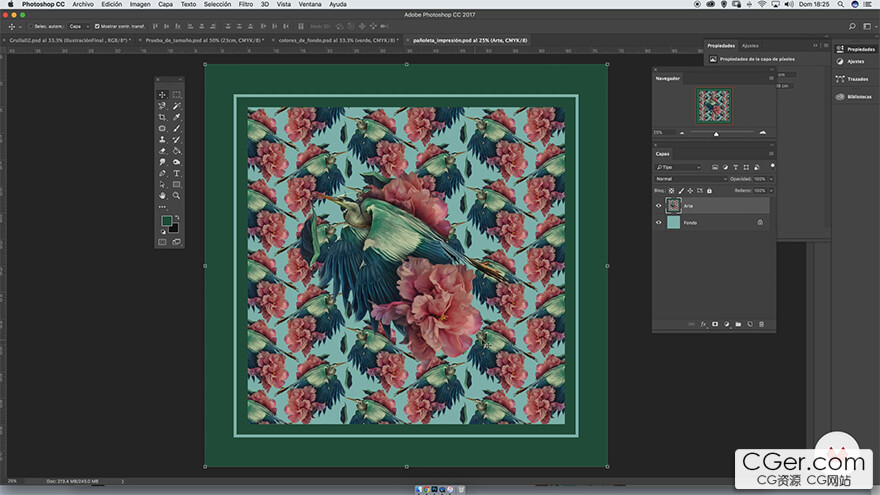The image size is (880, 495).
Task: Toggle layer filter switch in Capas
Action: tap(772, 166)
